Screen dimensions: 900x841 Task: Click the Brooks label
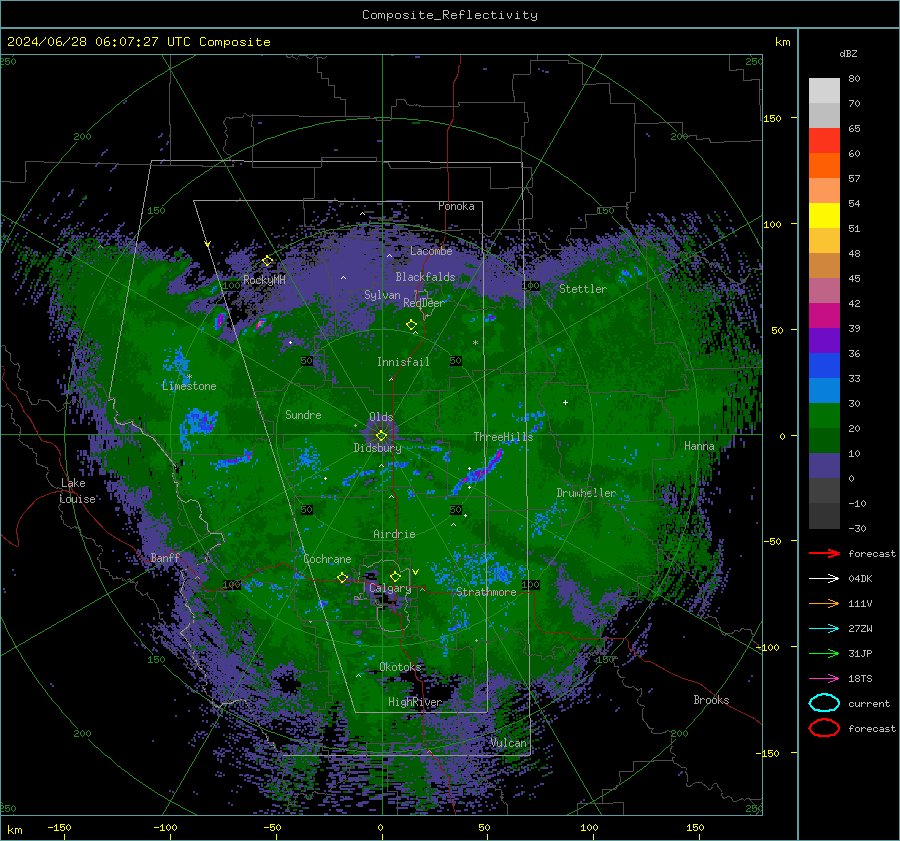point(711,700)
